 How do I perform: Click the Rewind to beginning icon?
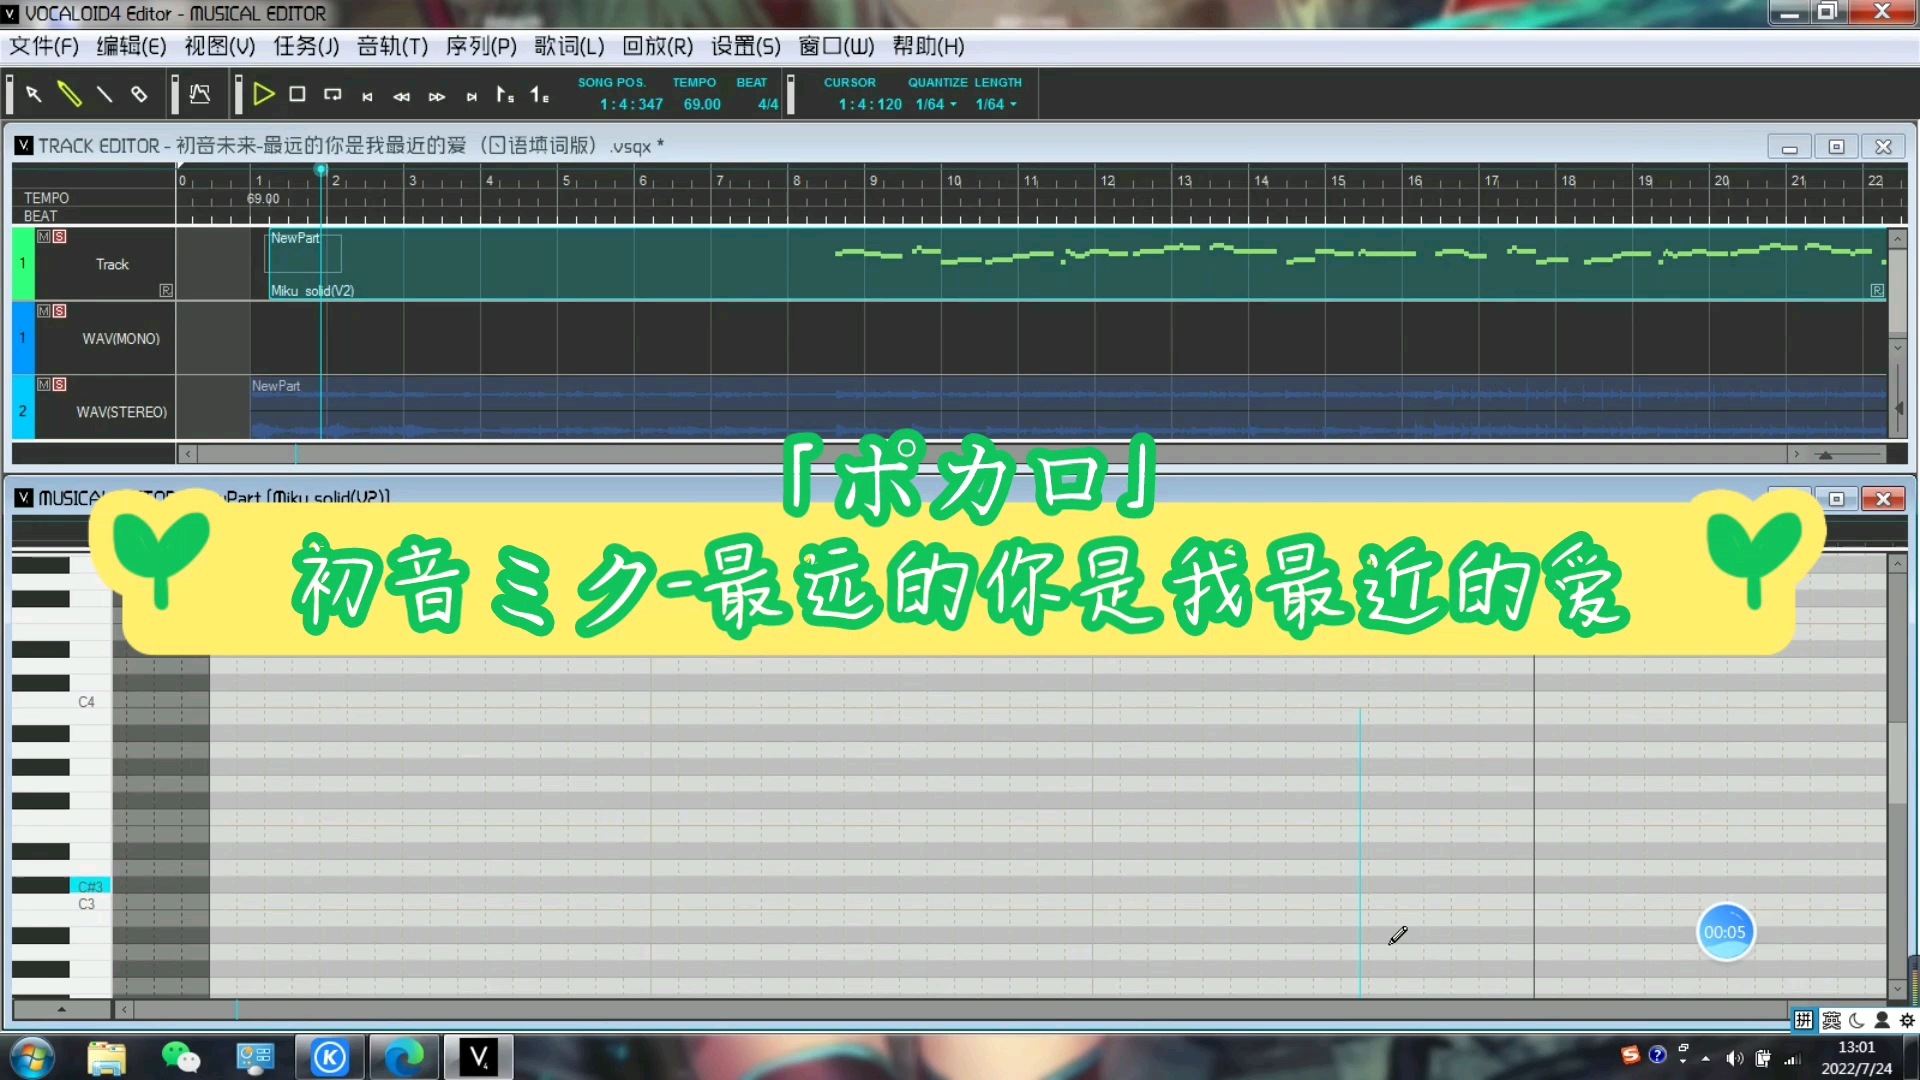[368, 94]
